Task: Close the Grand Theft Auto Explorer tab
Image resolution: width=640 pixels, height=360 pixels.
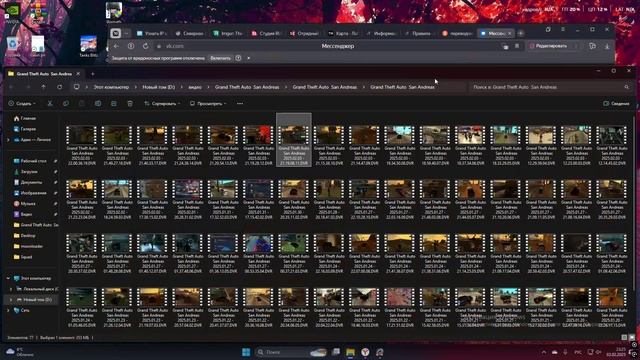Action: 78,74
